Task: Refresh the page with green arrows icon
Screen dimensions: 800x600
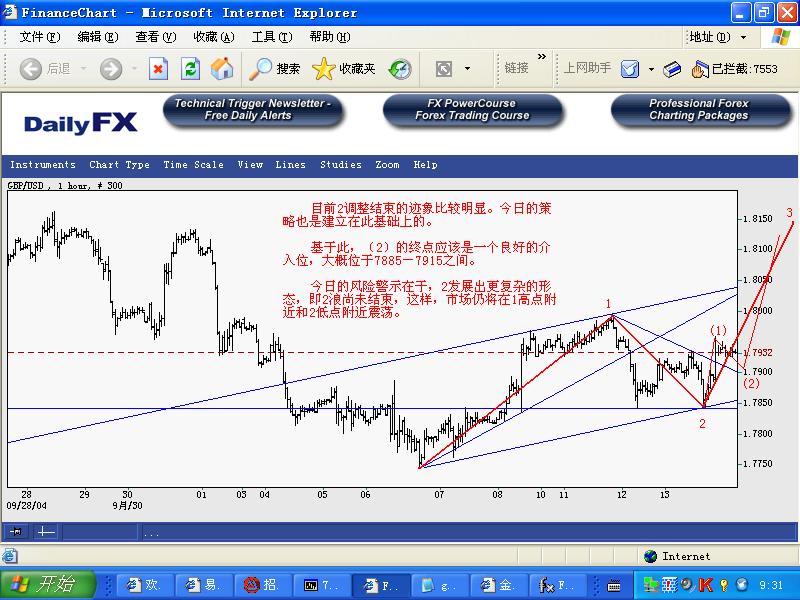Action: tap(190, 69)
